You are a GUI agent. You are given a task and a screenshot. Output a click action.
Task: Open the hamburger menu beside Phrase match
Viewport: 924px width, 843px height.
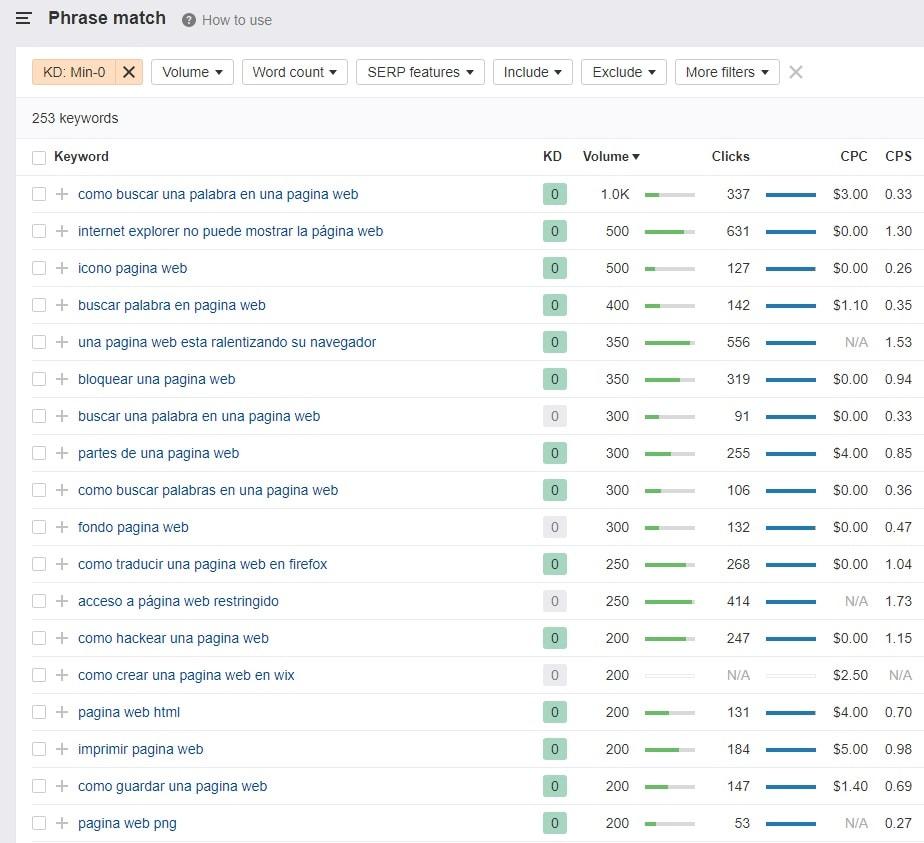(24, 19)
